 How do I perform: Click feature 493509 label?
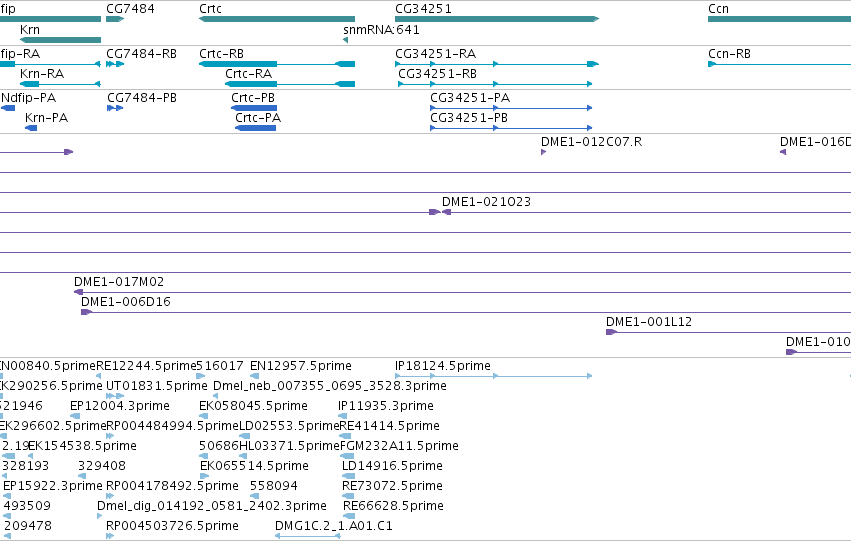[27, 506]
